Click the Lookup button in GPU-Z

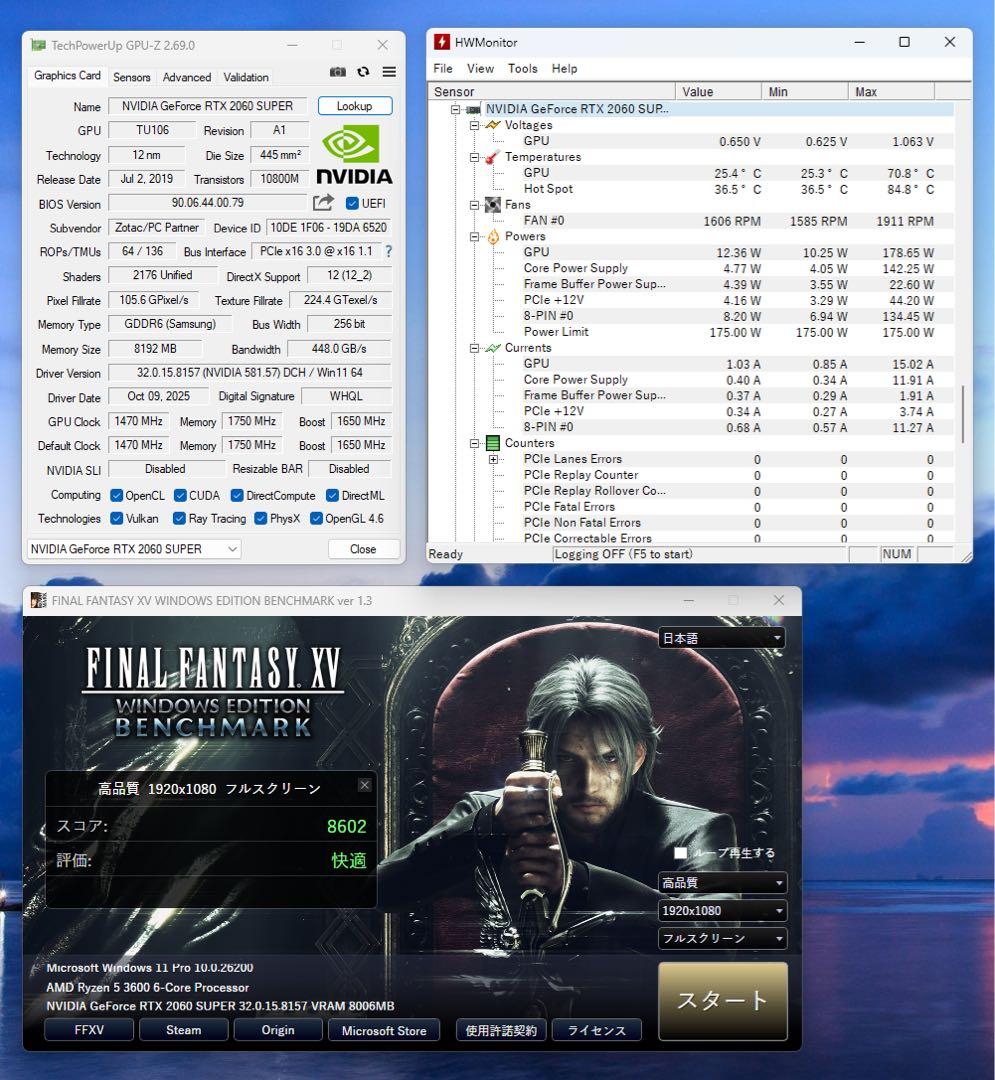click(355, 106)
